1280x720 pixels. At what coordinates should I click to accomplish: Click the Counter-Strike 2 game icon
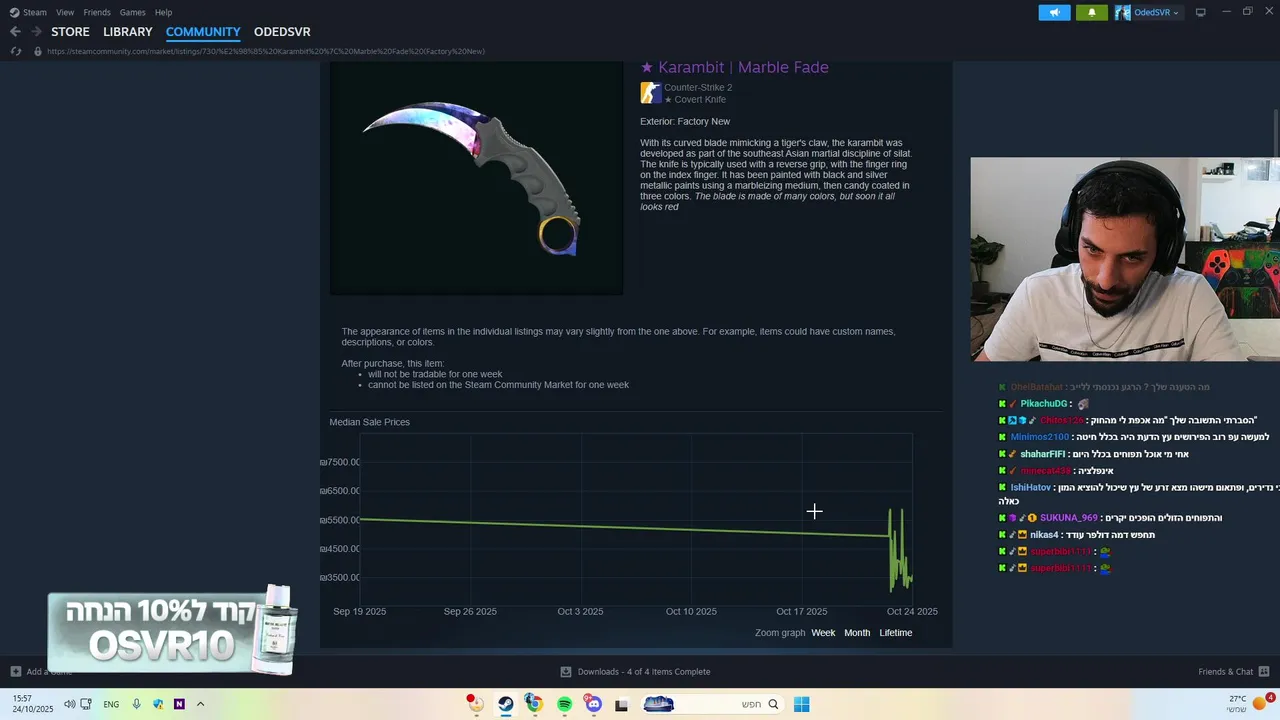[651, 93]
